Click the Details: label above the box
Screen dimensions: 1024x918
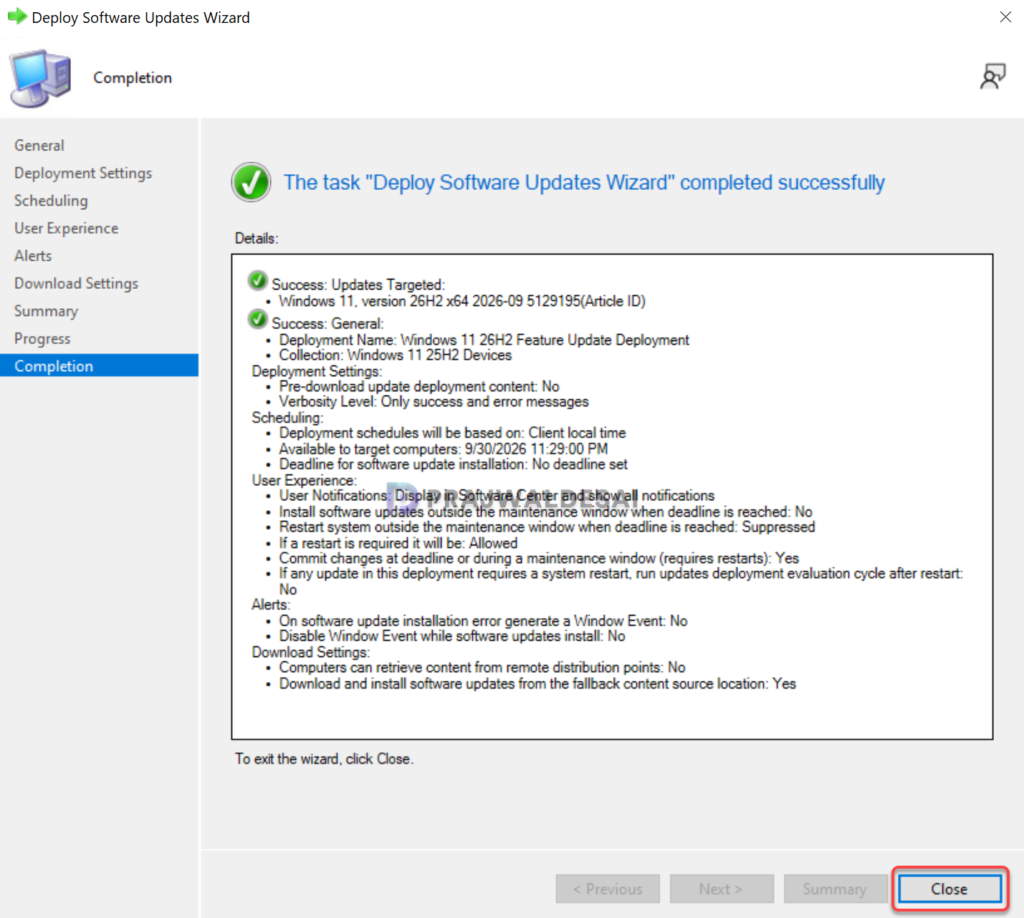(257, 238)
